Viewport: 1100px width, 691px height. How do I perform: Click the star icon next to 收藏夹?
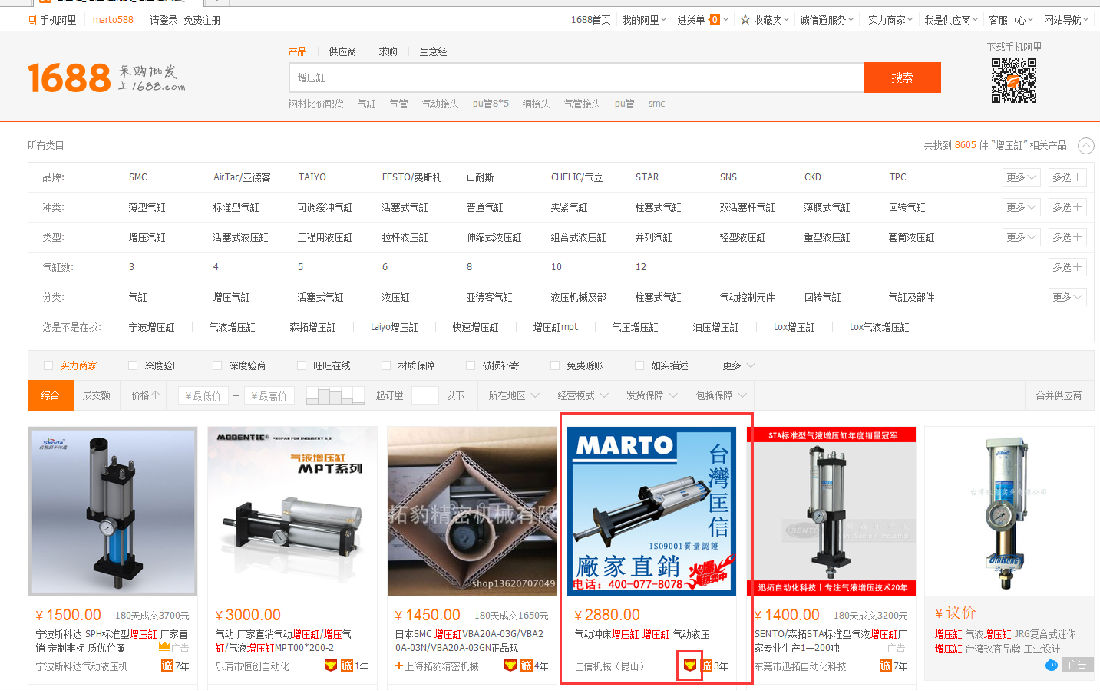pos(745,20)
